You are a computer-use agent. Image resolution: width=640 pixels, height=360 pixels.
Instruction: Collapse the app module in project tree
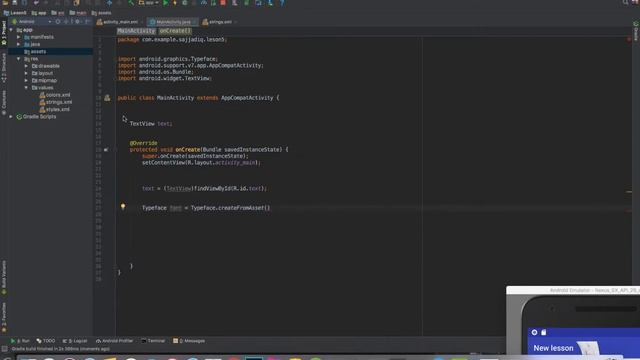pos(11,30)
